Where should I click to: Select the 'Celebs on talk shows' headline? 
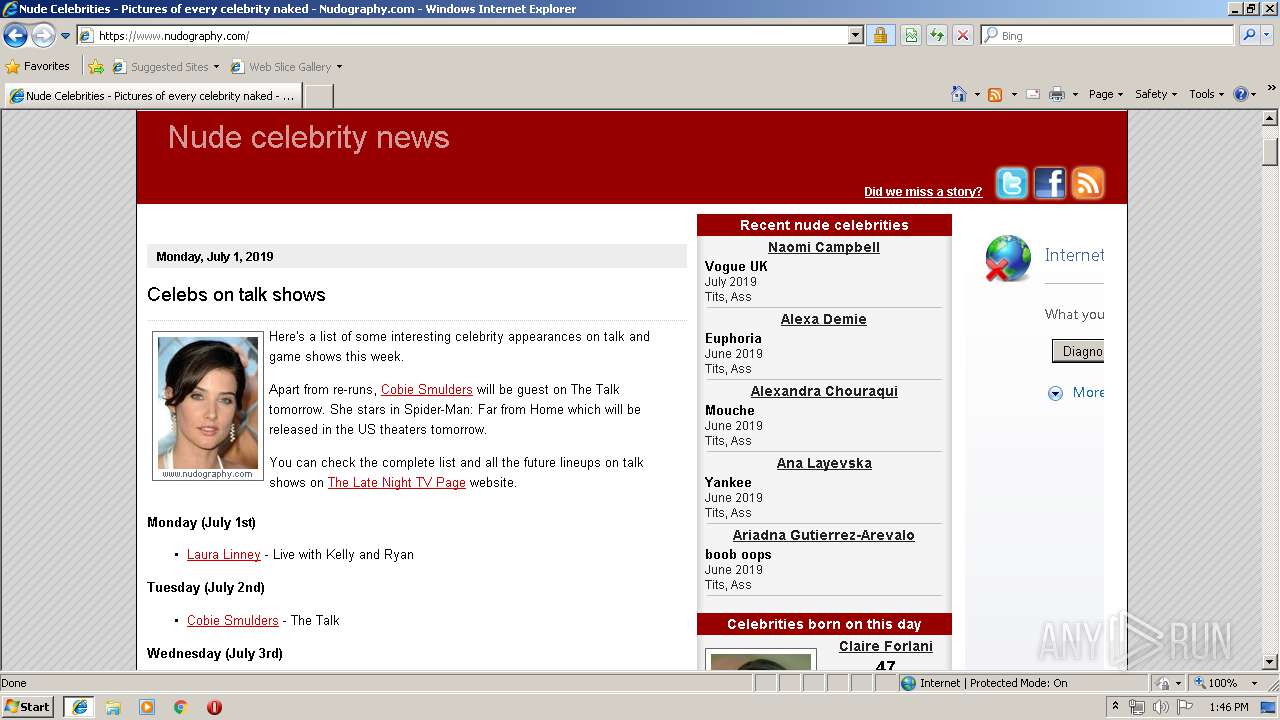click(x=236, y=295)
